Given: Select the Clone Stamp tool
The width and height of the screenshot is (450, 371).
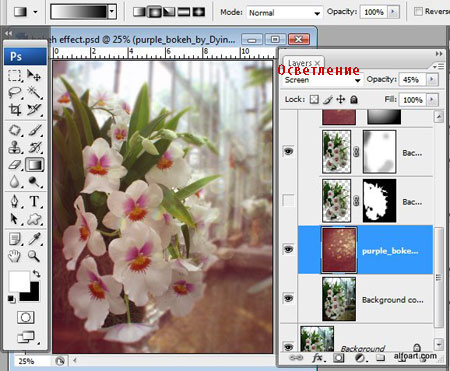Looking at the screenshot, I should tap(15, 147).
